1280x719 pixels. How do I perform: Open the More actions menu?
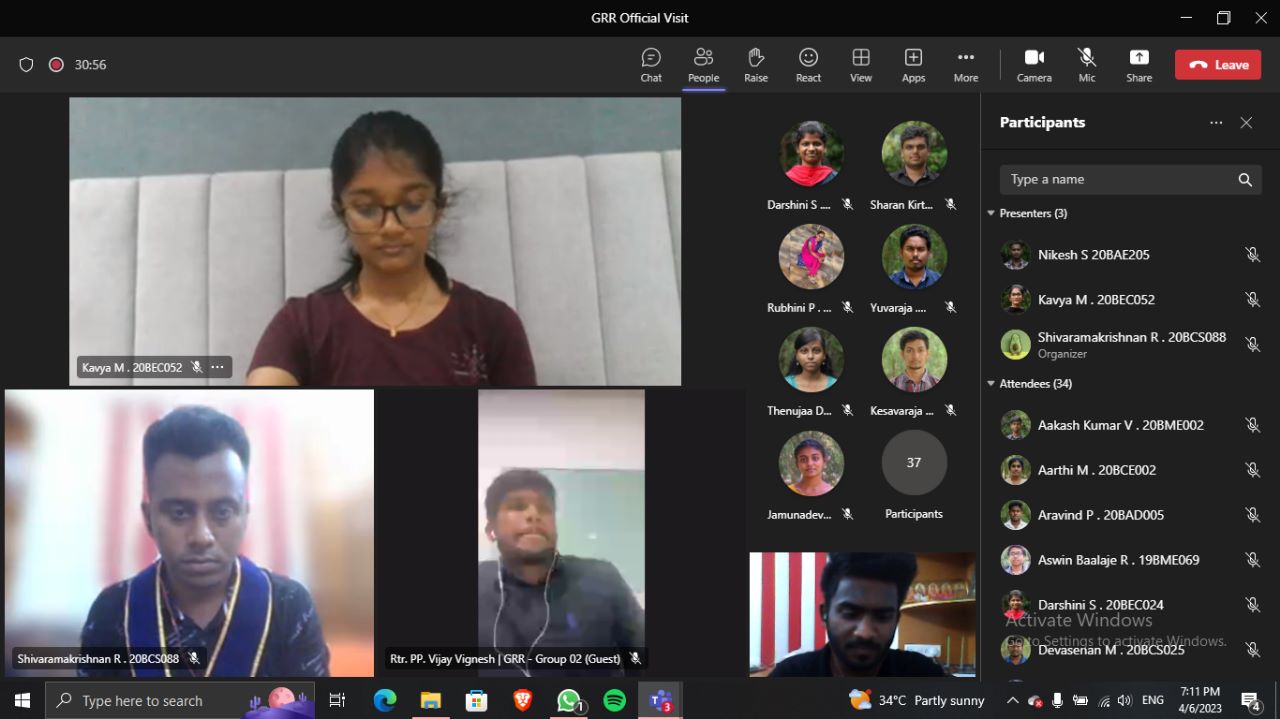coord(965,65)
